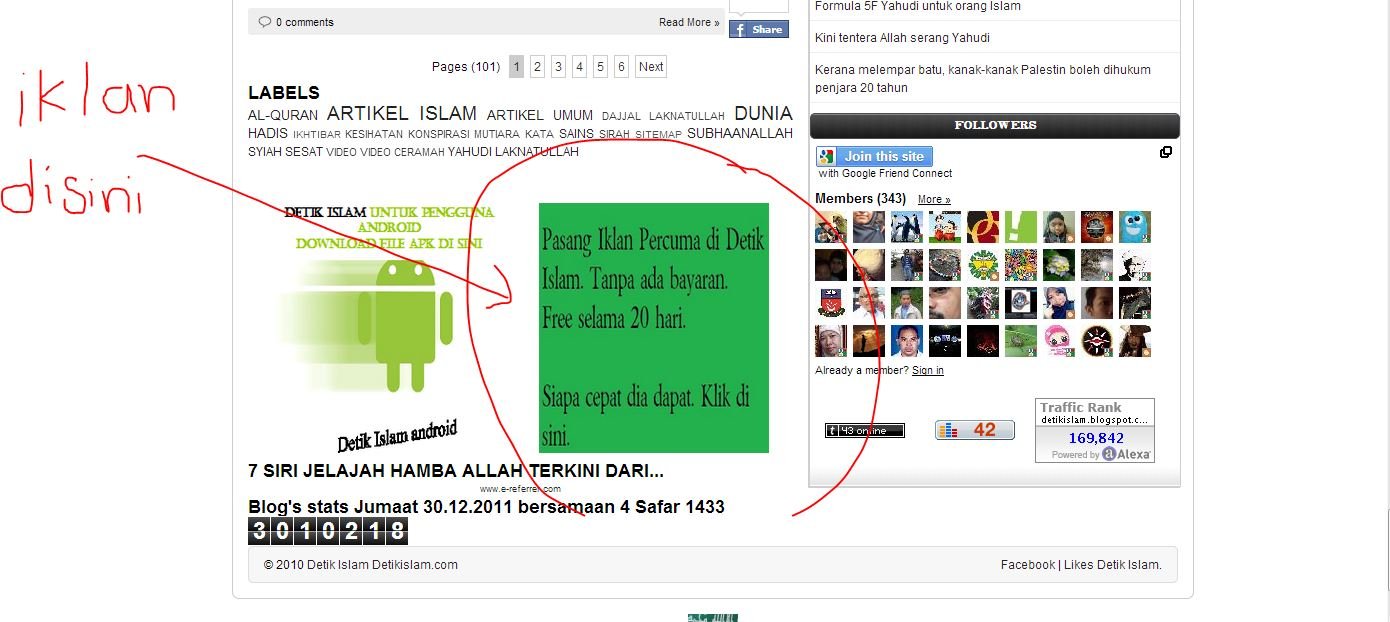The image size is (1390, 622).
Task: Open the Kini tentera Allah serang Yahudi post
Action: (902, 38)
